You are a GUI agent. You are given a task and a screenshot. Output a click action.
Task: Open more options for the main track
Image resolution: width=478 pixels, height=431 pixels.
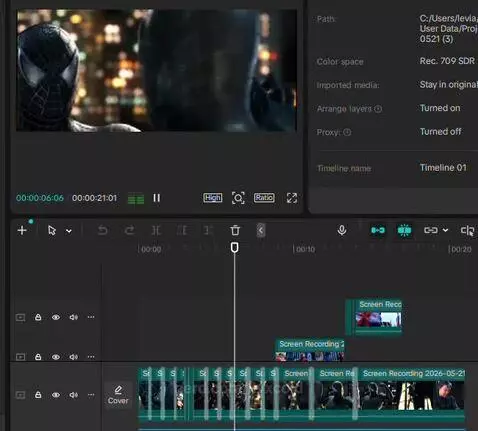[91, 395]
